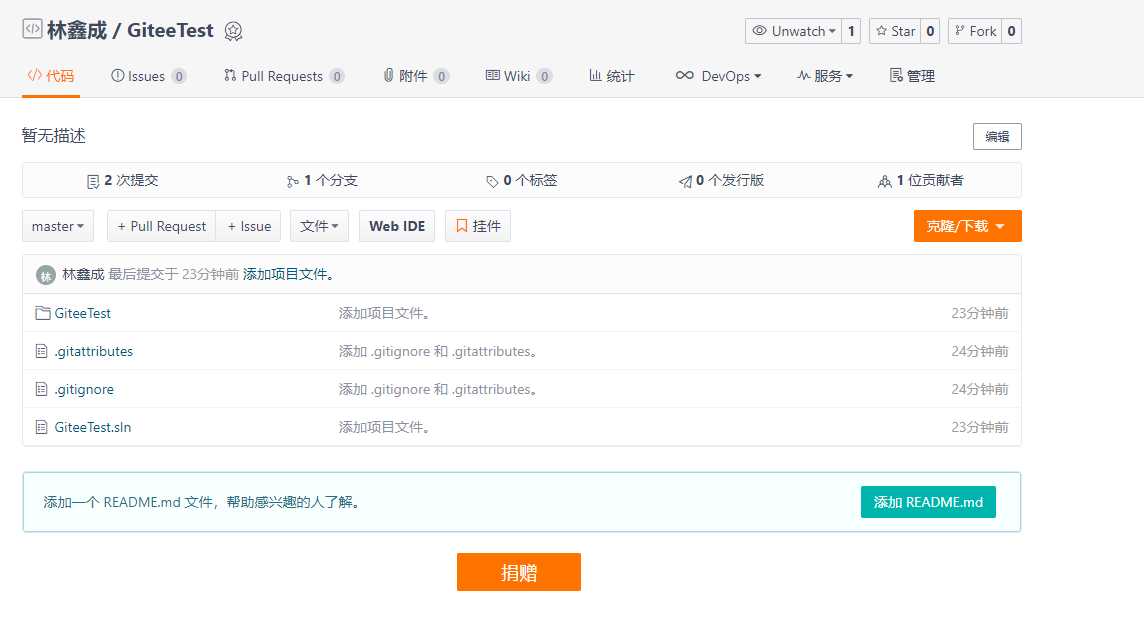The image size is (1144, 634).
Task: Open the 文件 dropdown
Action: tap(320, 226)
